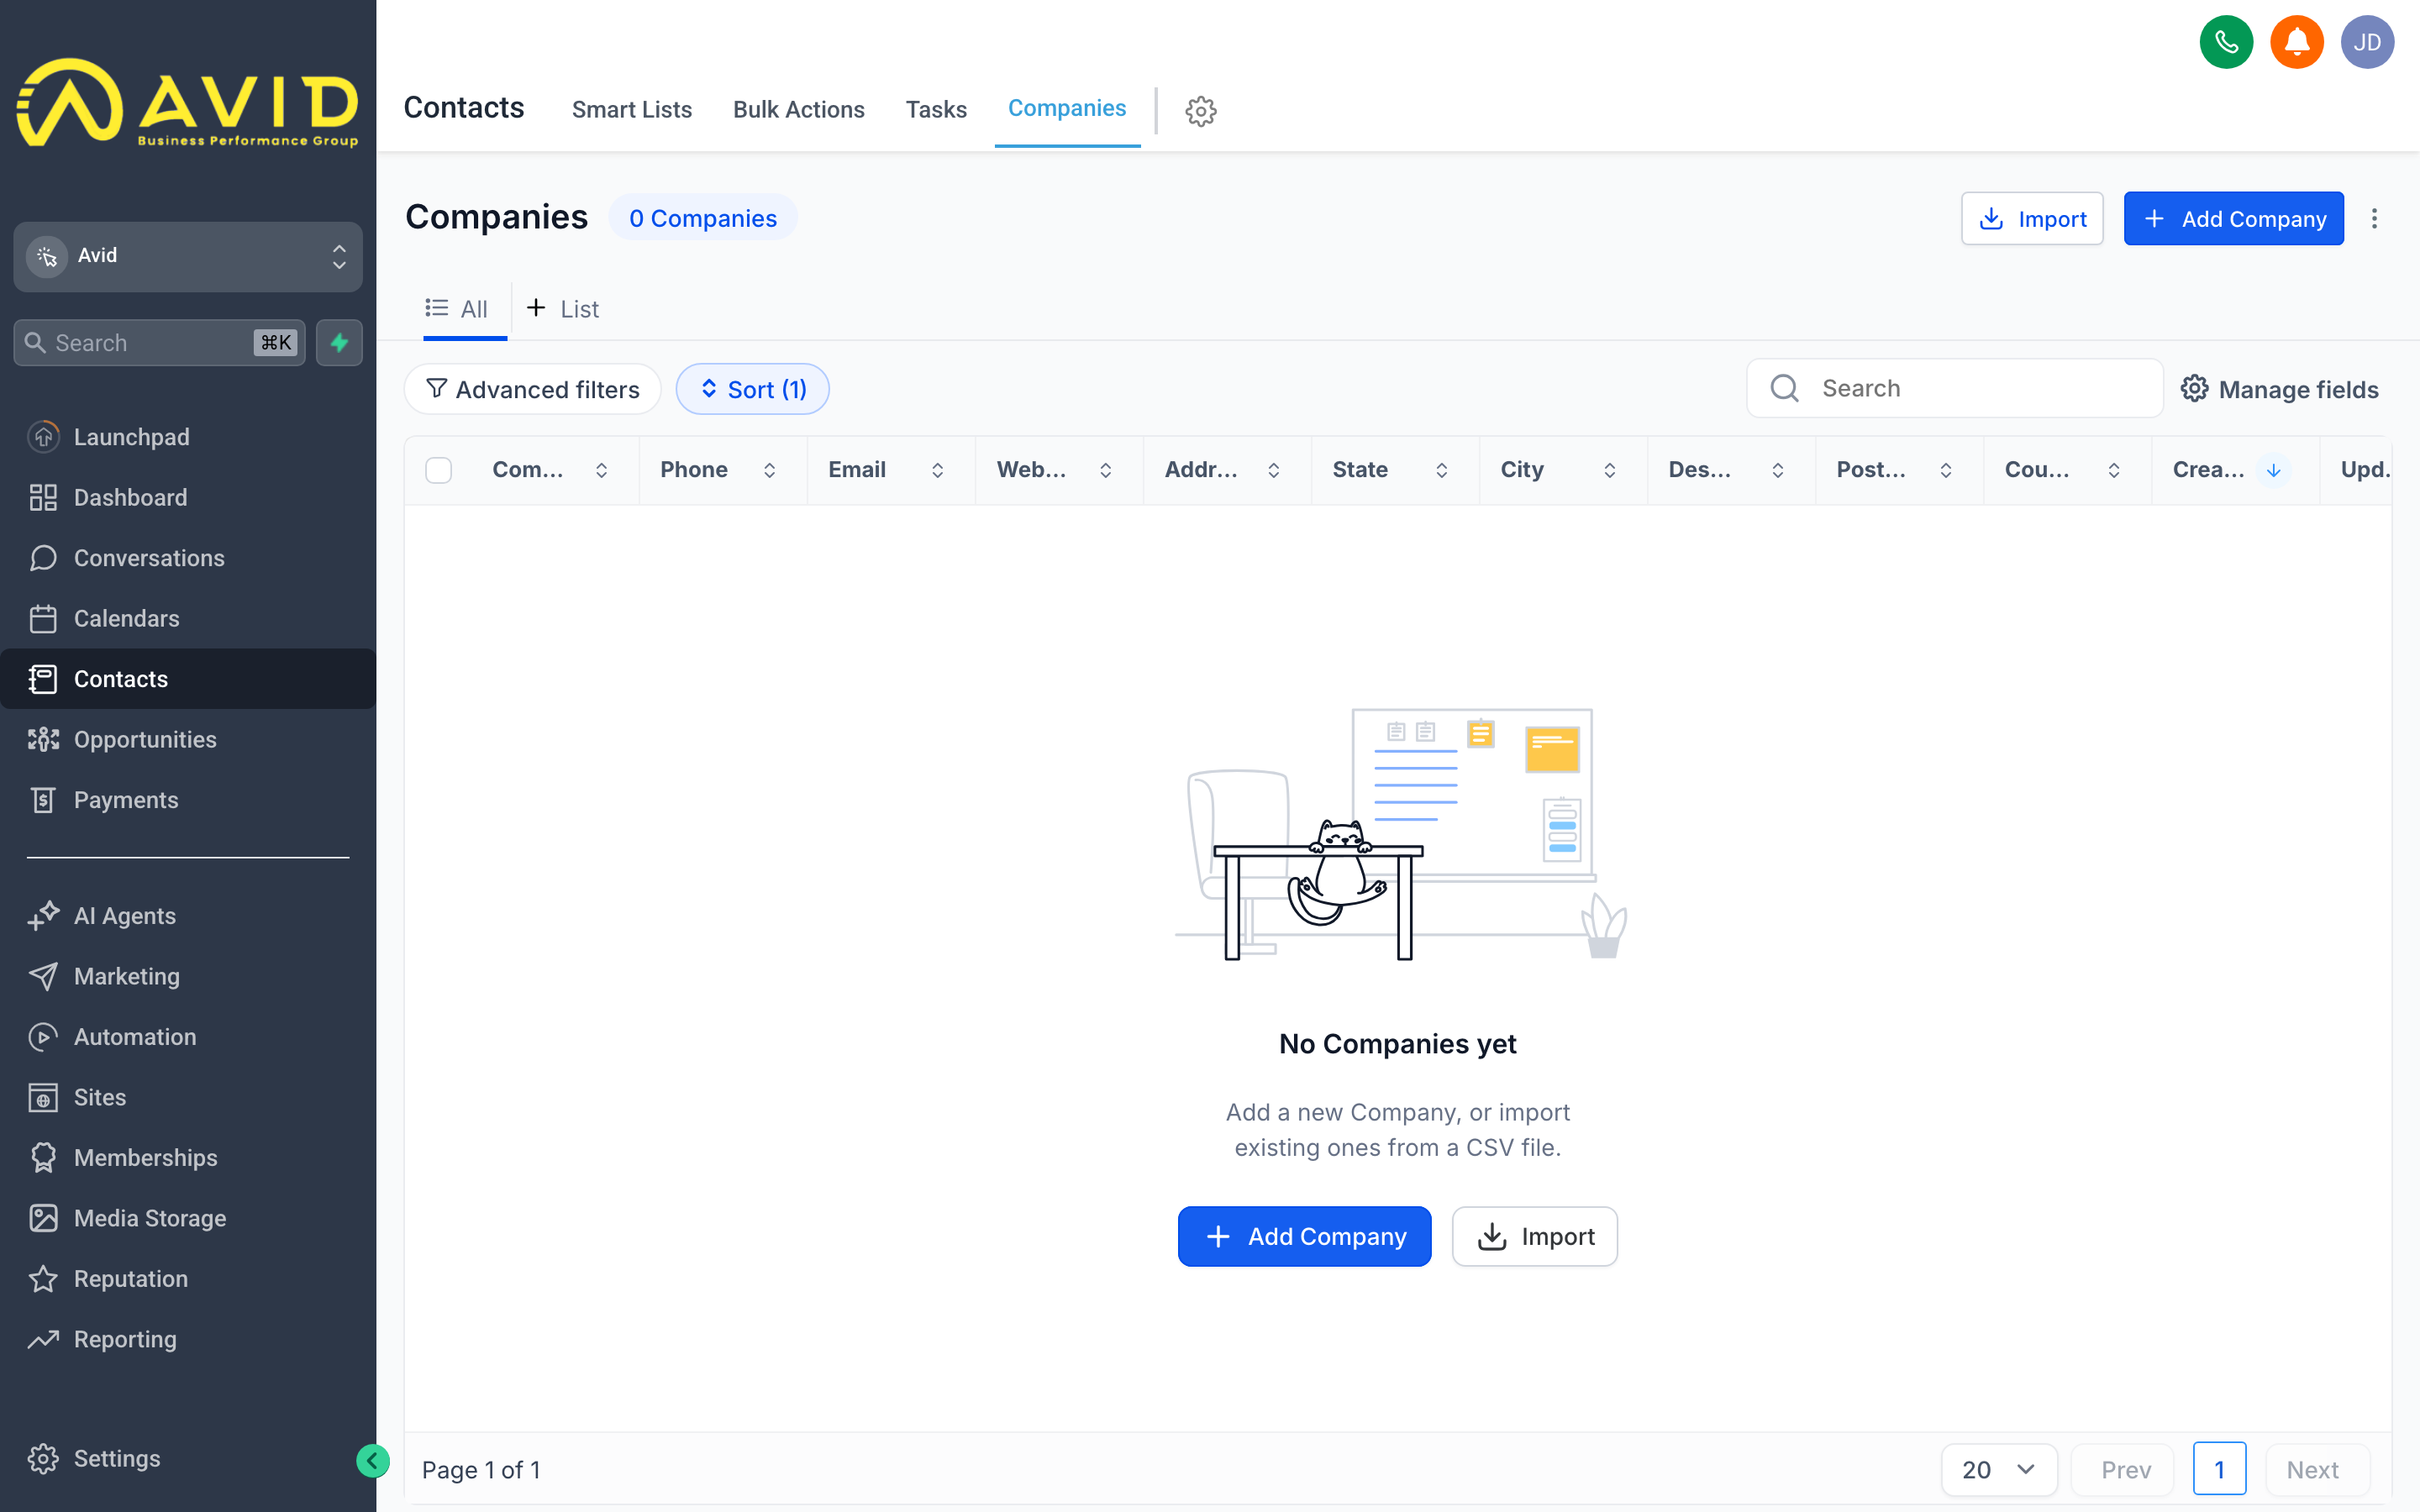Open the Sort (1) options
The image size is (2420, 1512).
click(x=753, y=389)
